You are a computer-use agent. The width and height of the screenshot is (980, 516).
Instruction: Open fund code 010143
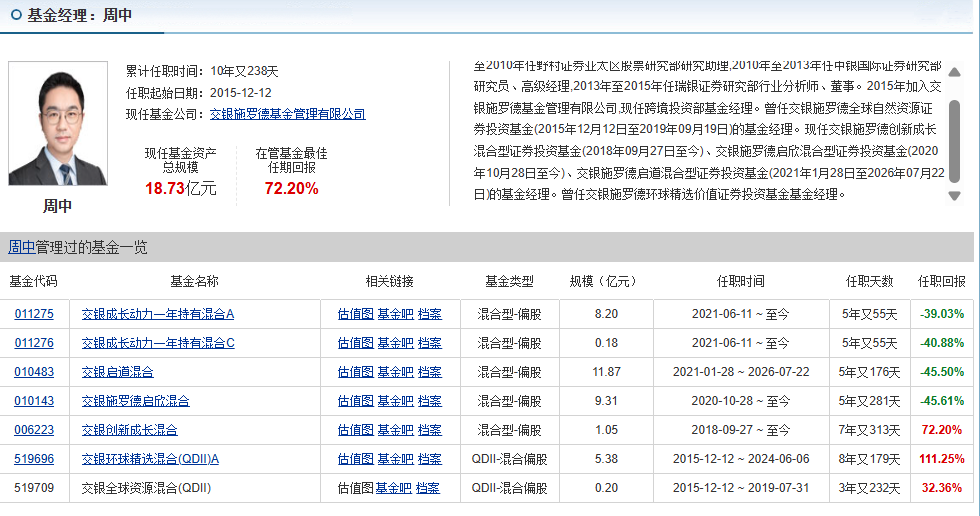pyautogui.click(x=34, y=401)
